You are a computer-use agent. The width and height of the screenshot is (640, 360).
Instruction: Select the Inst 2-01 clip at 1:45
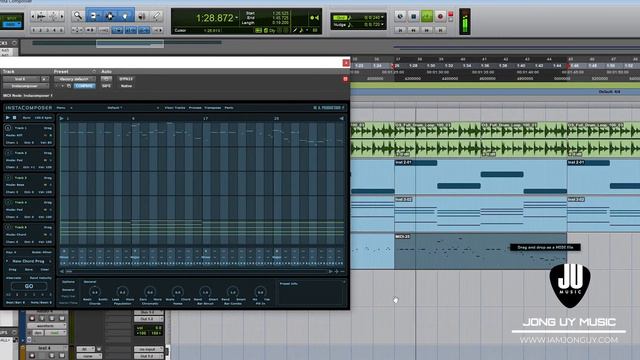(x=604, y=177)
